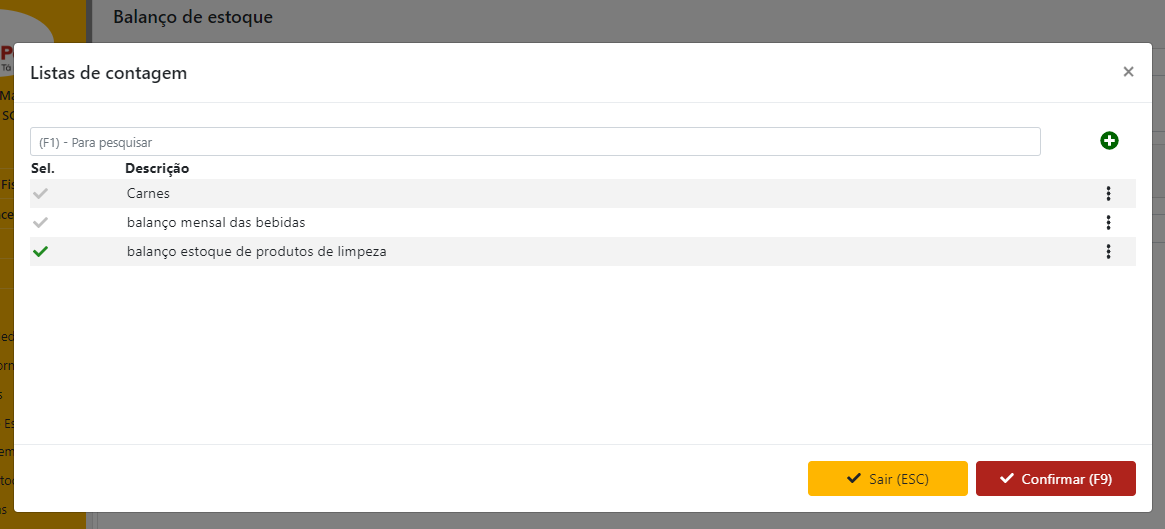This screenshot has height=529, width=1165.
Task: Toggle selection checkmark for Carnes
Action: (40, 194)
